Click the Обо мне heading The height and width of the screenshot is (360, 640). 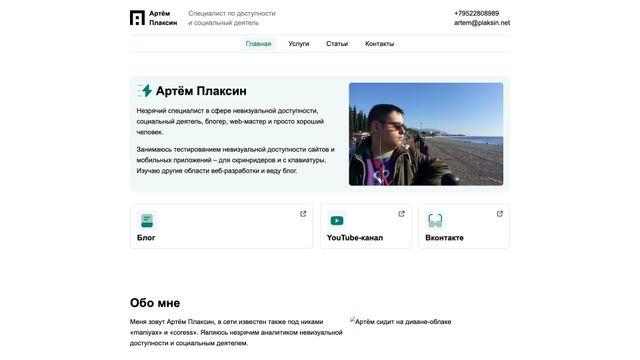pyautogui.click(x=155, y=303)
